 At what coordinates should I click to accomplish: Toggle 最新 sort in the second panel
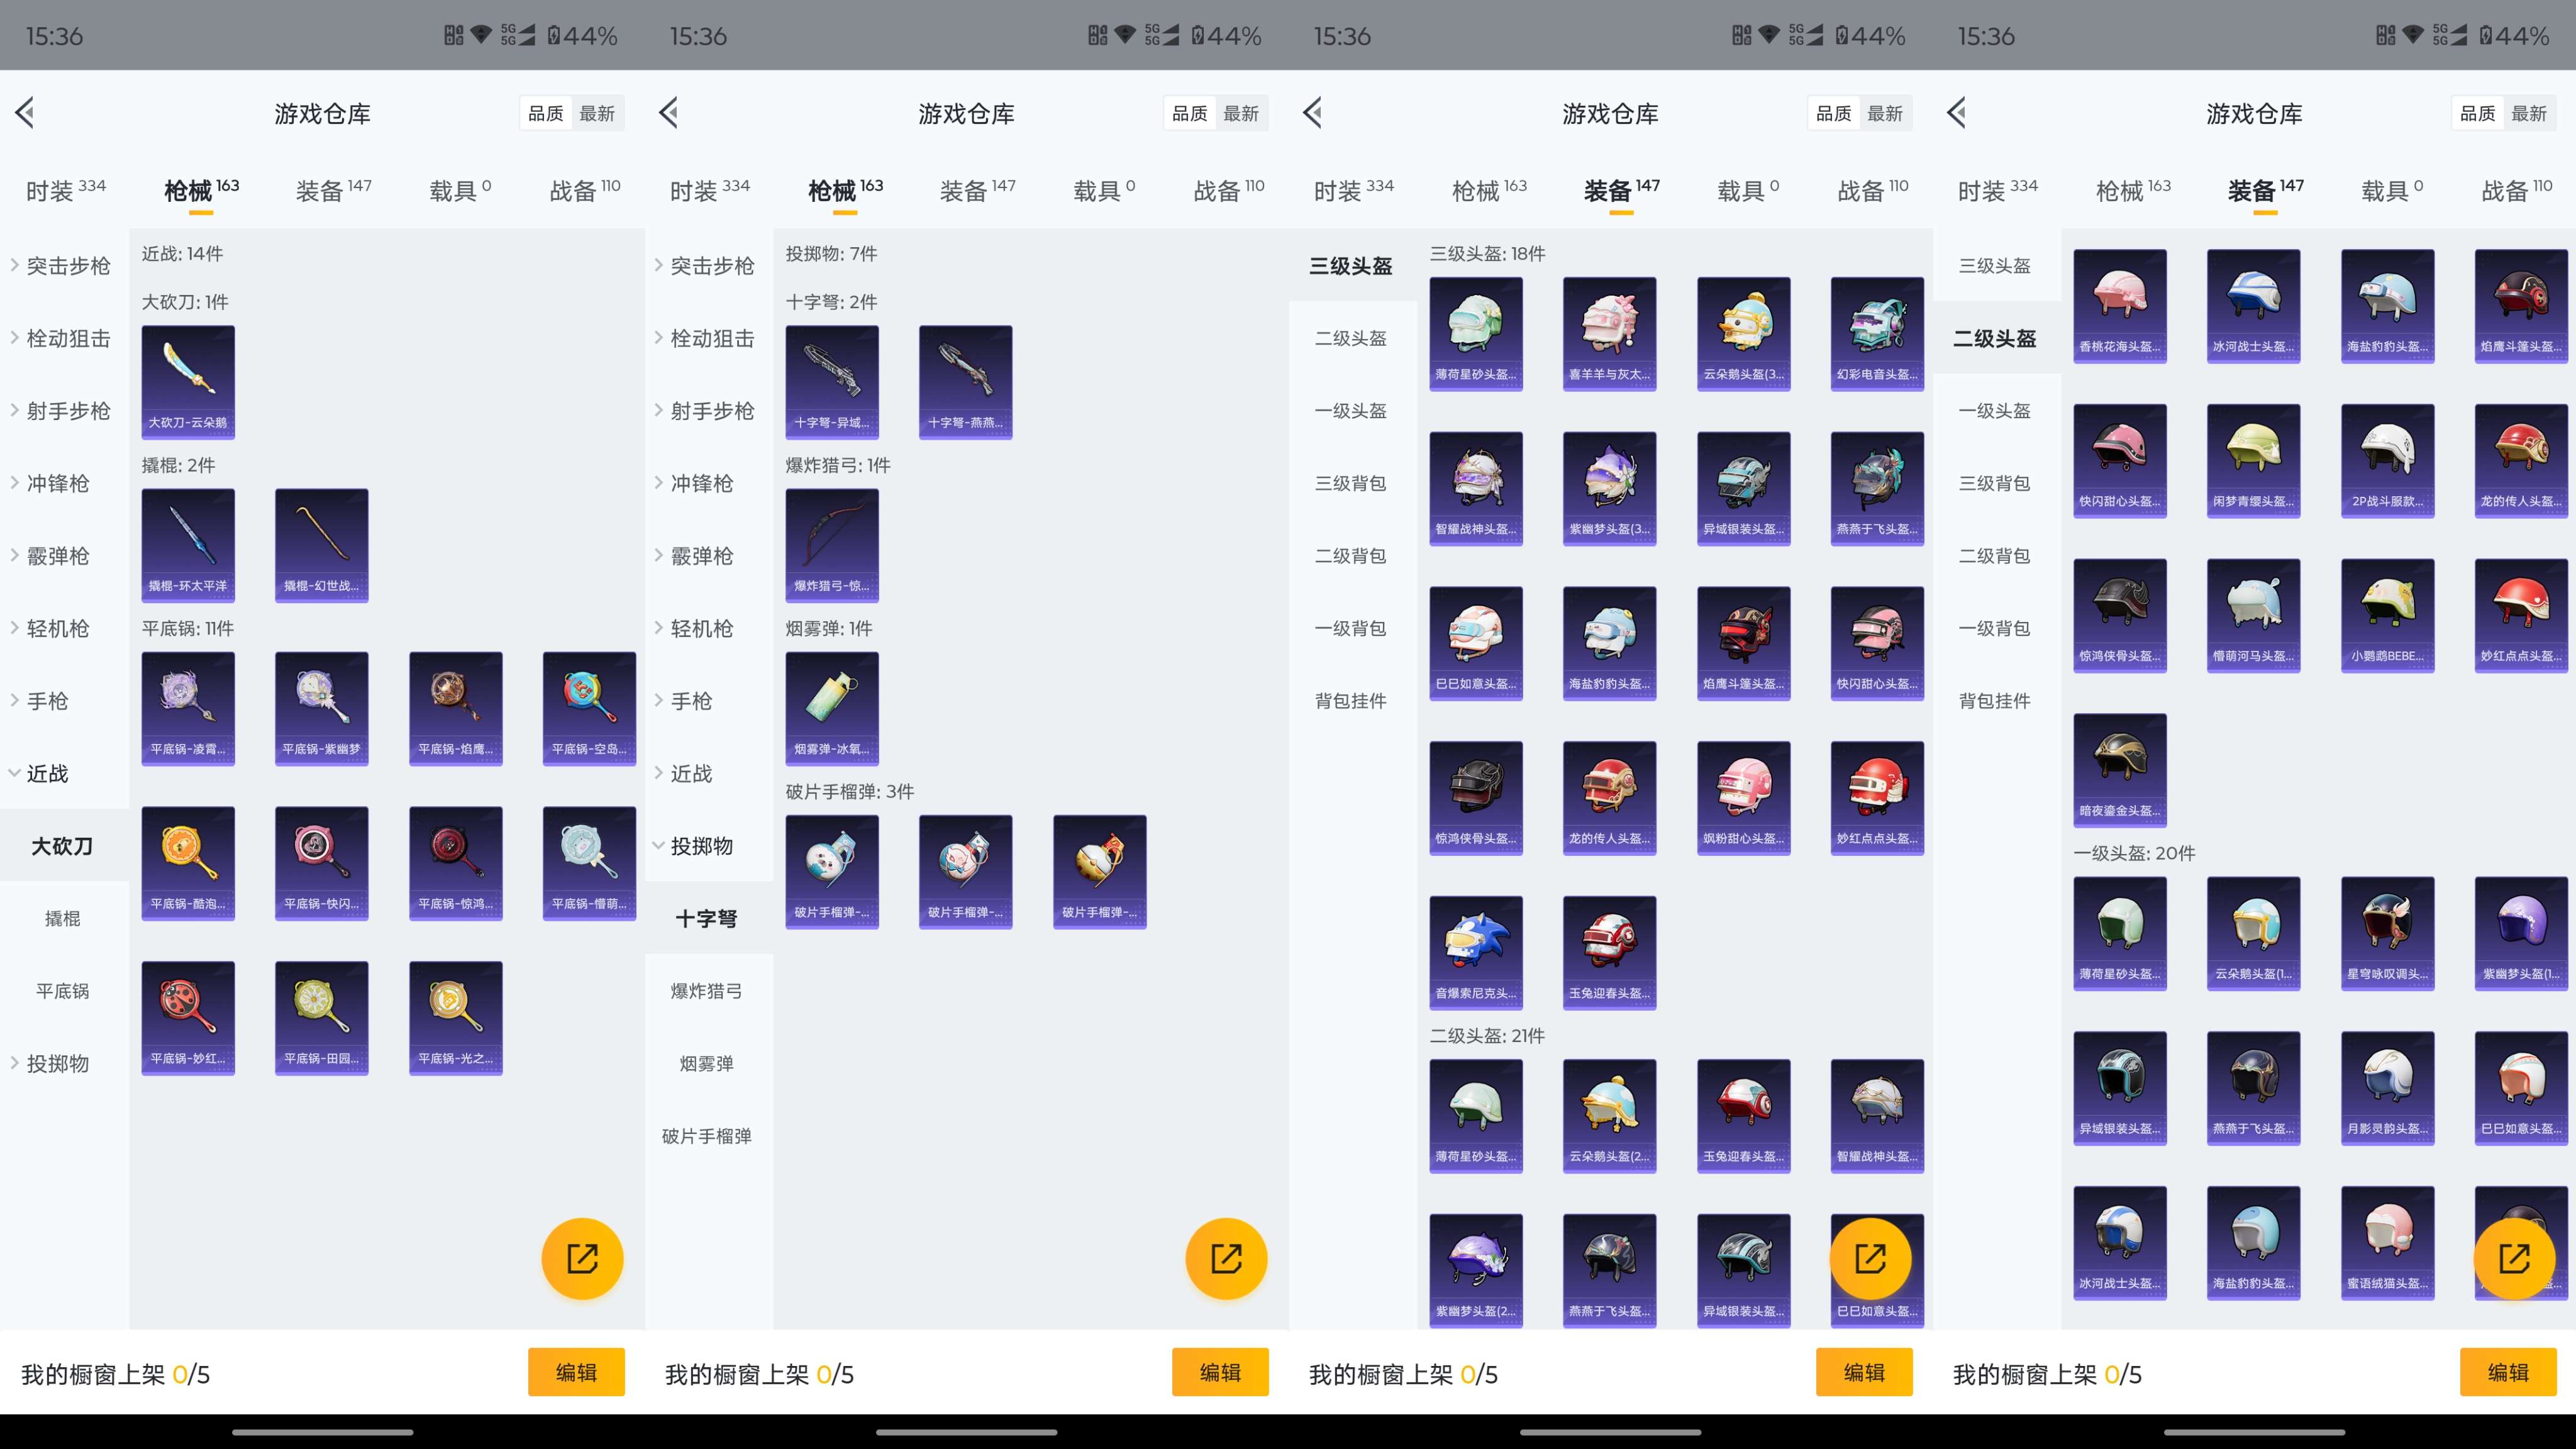click(x=1242, y=113)
